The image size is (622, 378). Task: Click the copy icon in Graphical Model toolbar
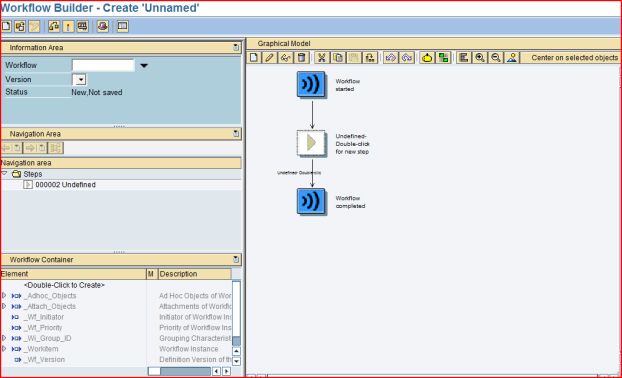pos(338,58)
